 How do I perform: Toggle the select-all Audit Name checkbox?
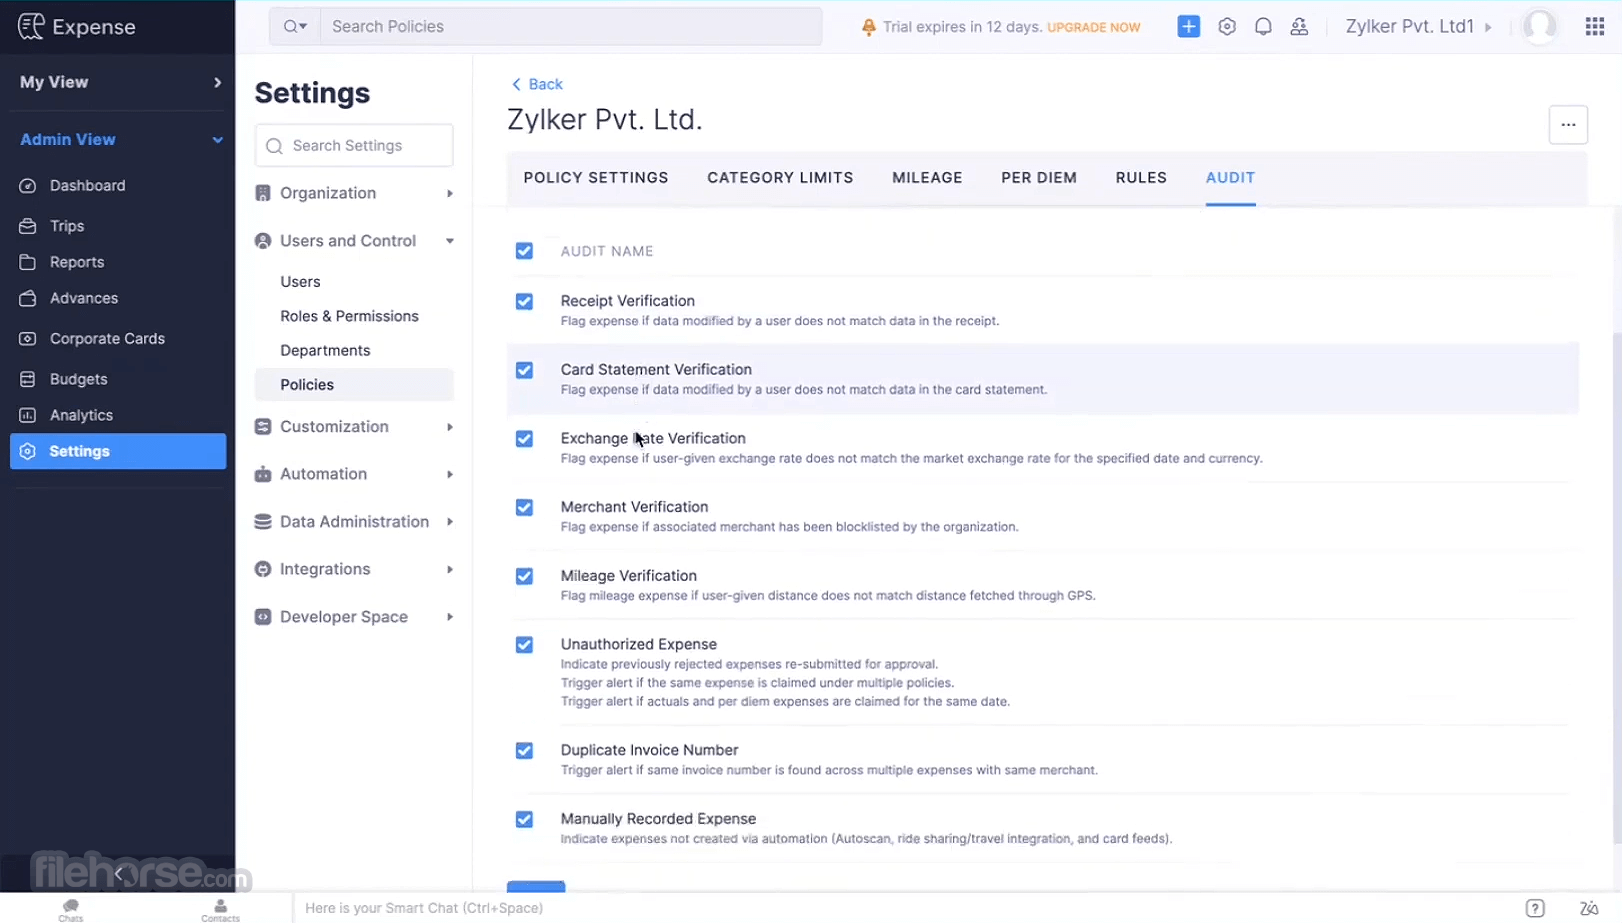click(x=524, y=251)
